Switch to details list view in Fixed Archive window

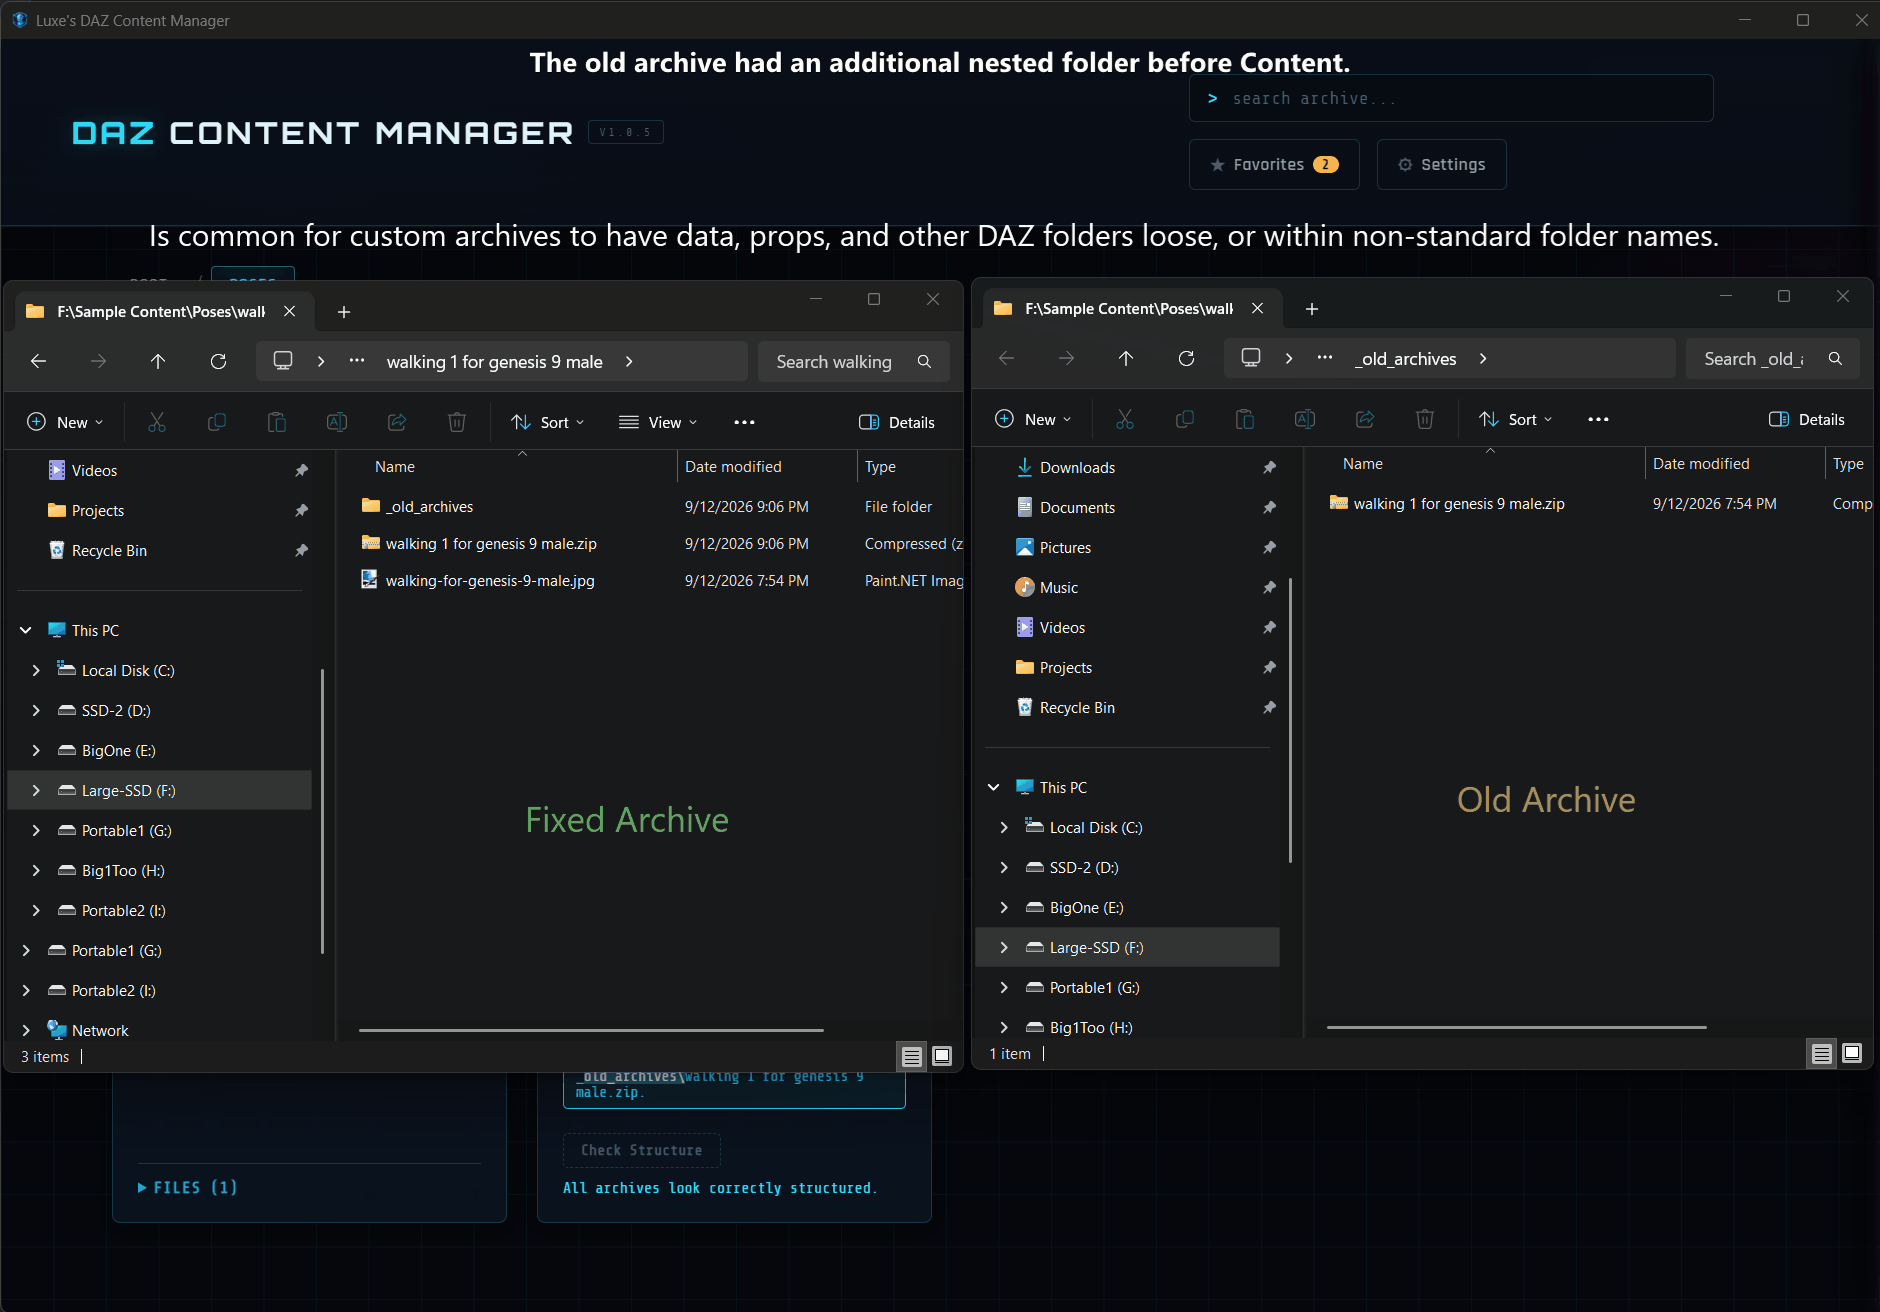point(912,1056)
